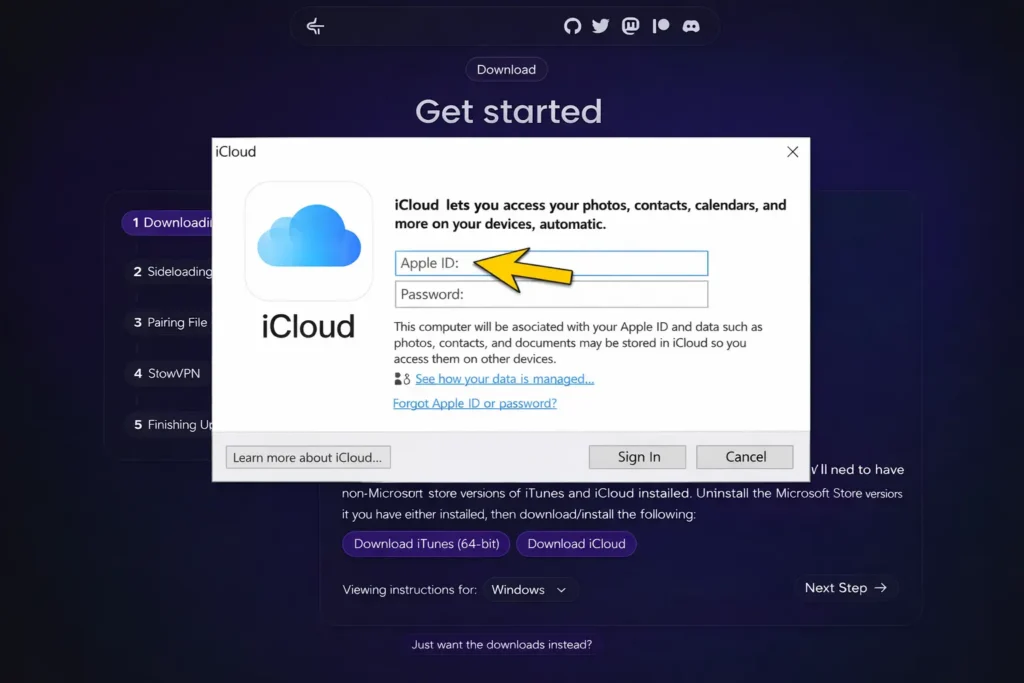
Task: Open the Mastodon icon link
Action: click(630, 26)
